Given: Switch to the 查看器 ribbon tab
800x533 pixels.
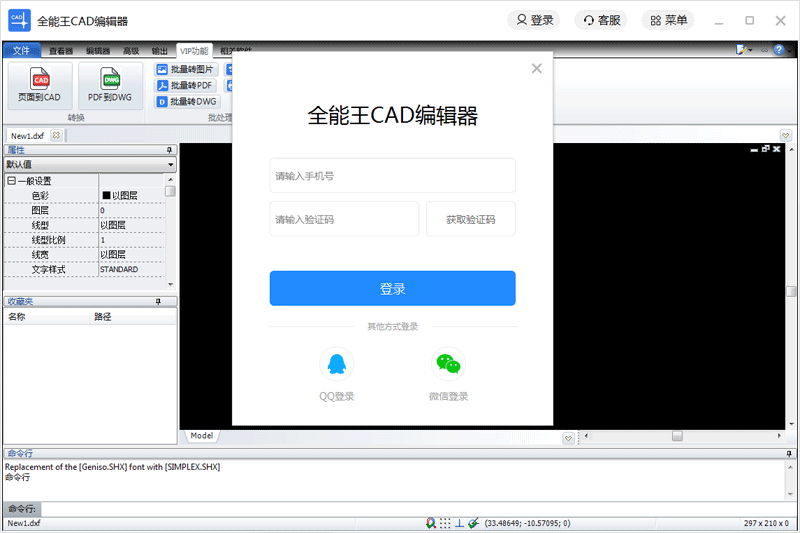Looking at the screenshot, I should pos(61,51).
